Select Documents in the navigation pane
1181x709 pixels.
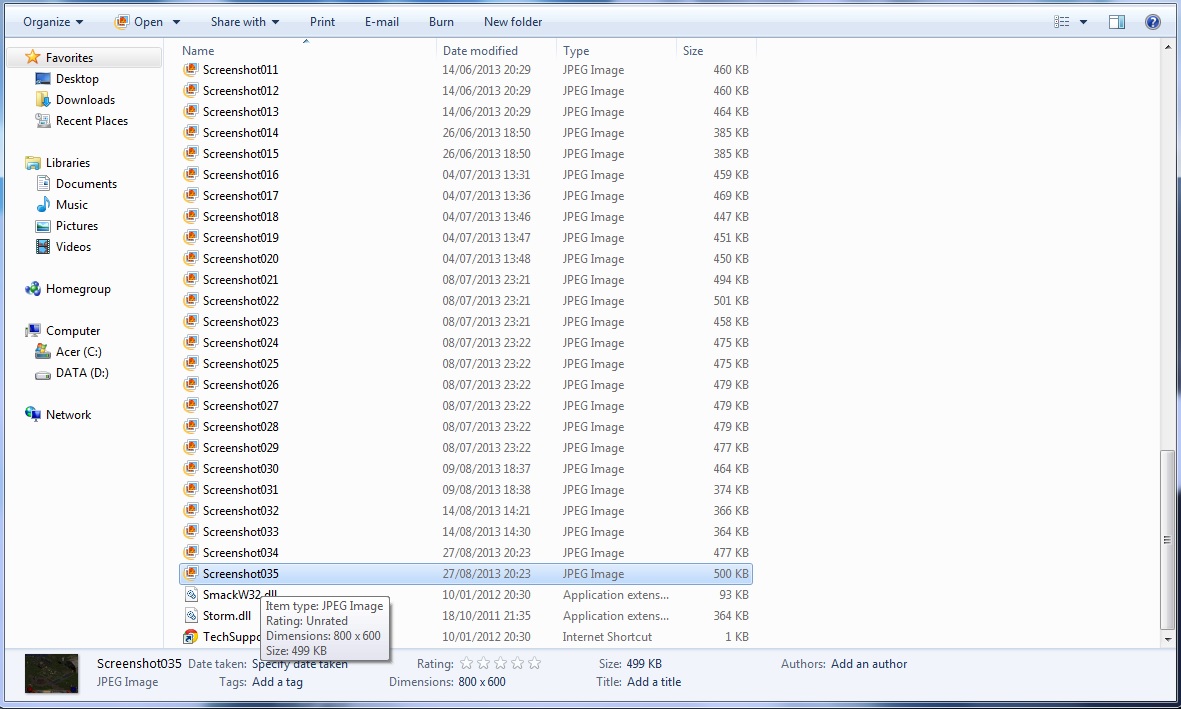point(86,184)
